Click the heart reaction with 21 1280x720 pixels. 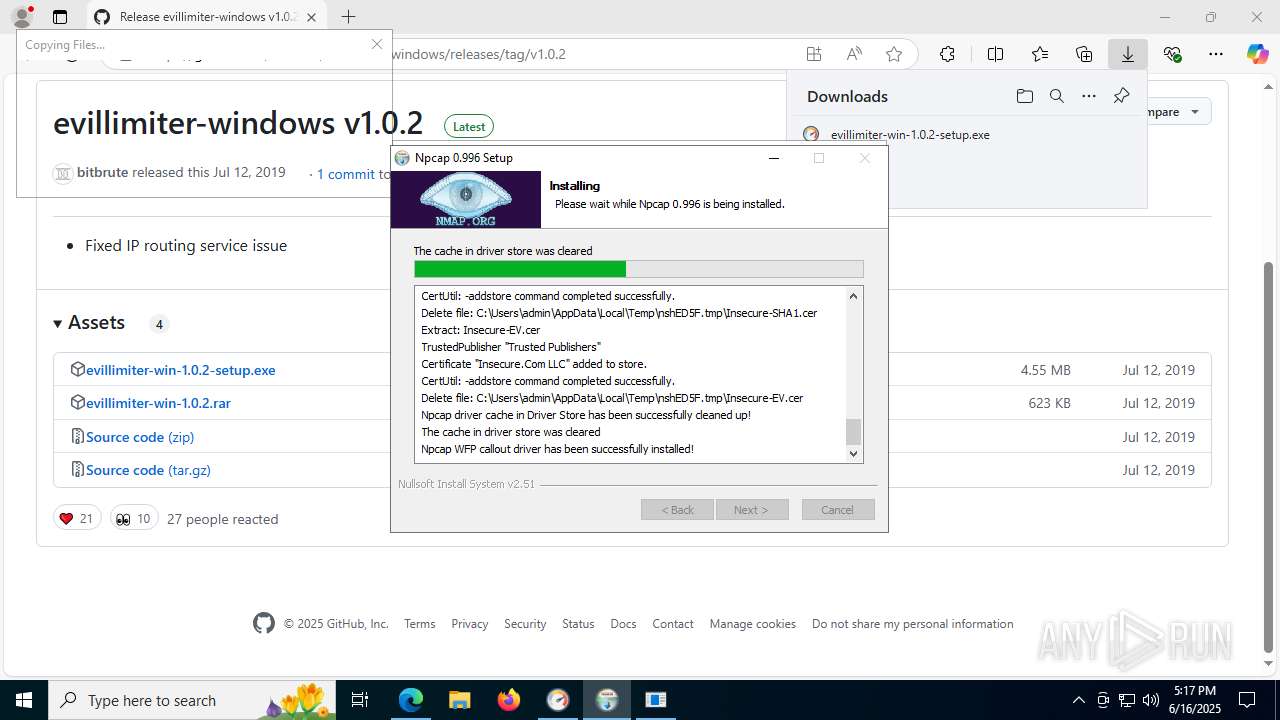[77, 519]
